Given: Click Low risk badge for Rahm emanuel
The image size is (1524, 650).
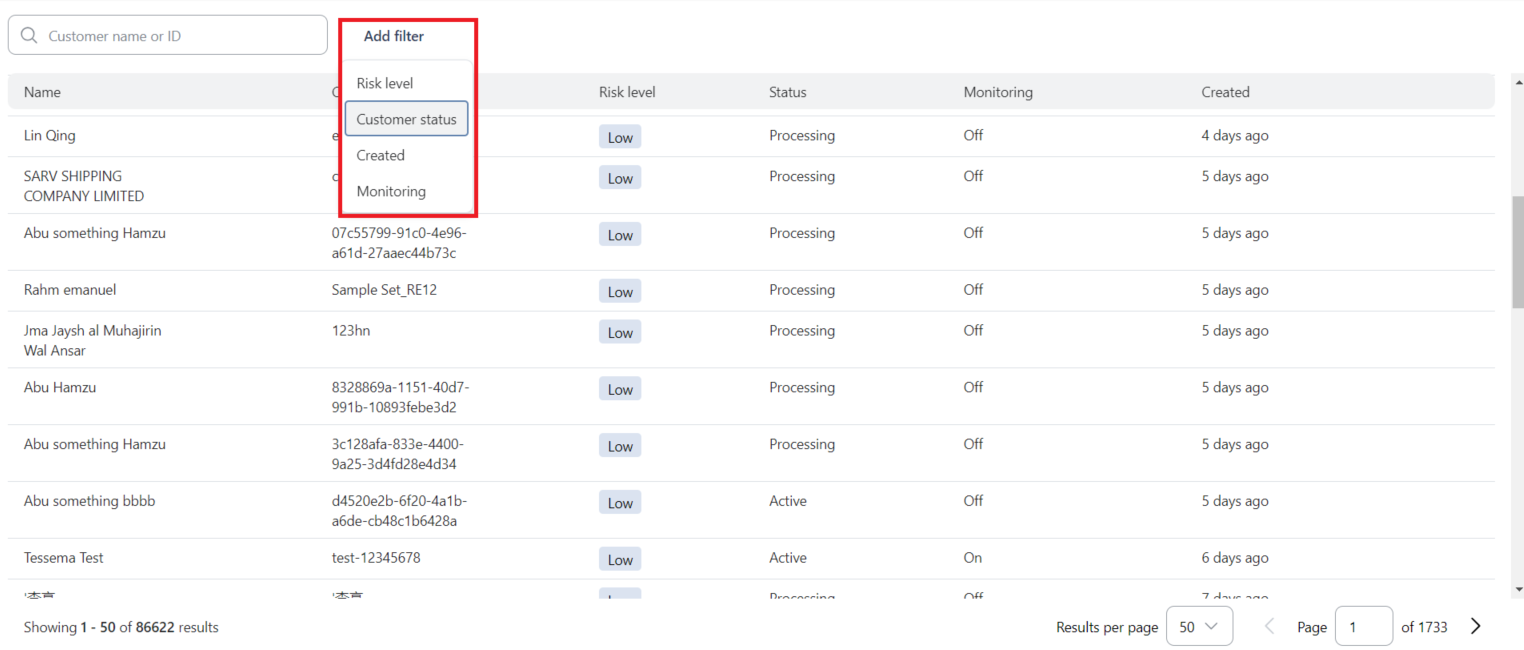Looking at the screenshot, I should (x=620, y=291).
